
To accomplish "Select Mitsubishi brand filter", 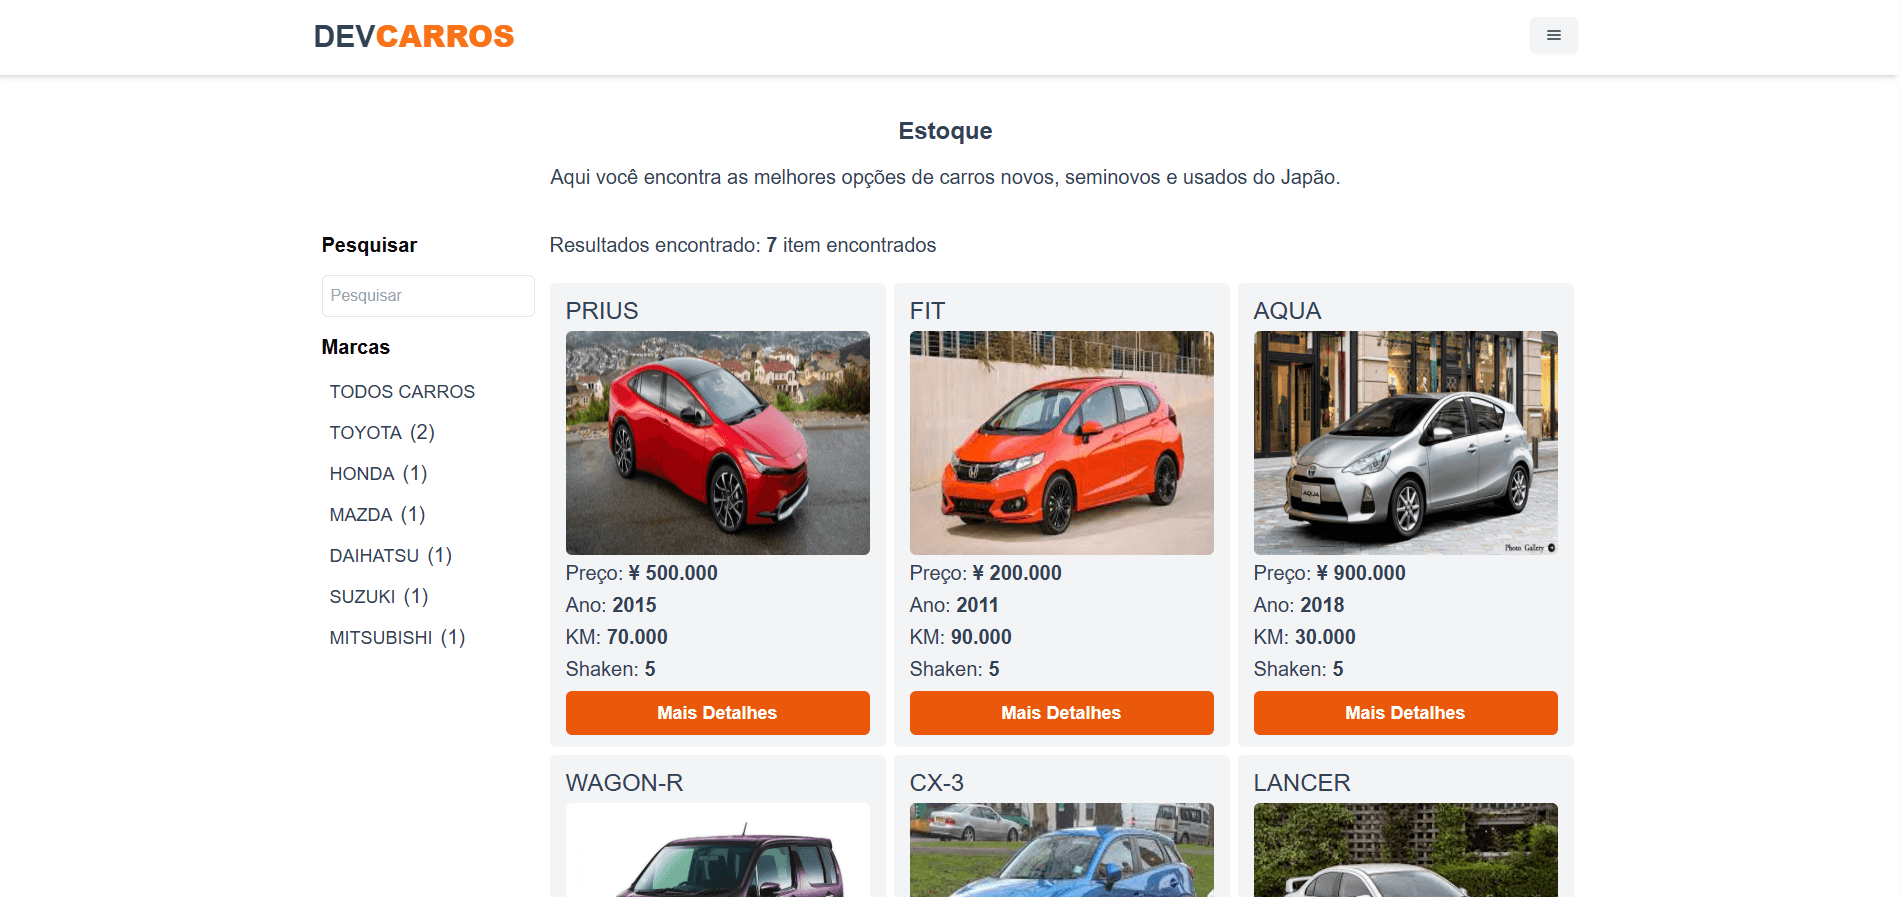I will click(397, 638).
